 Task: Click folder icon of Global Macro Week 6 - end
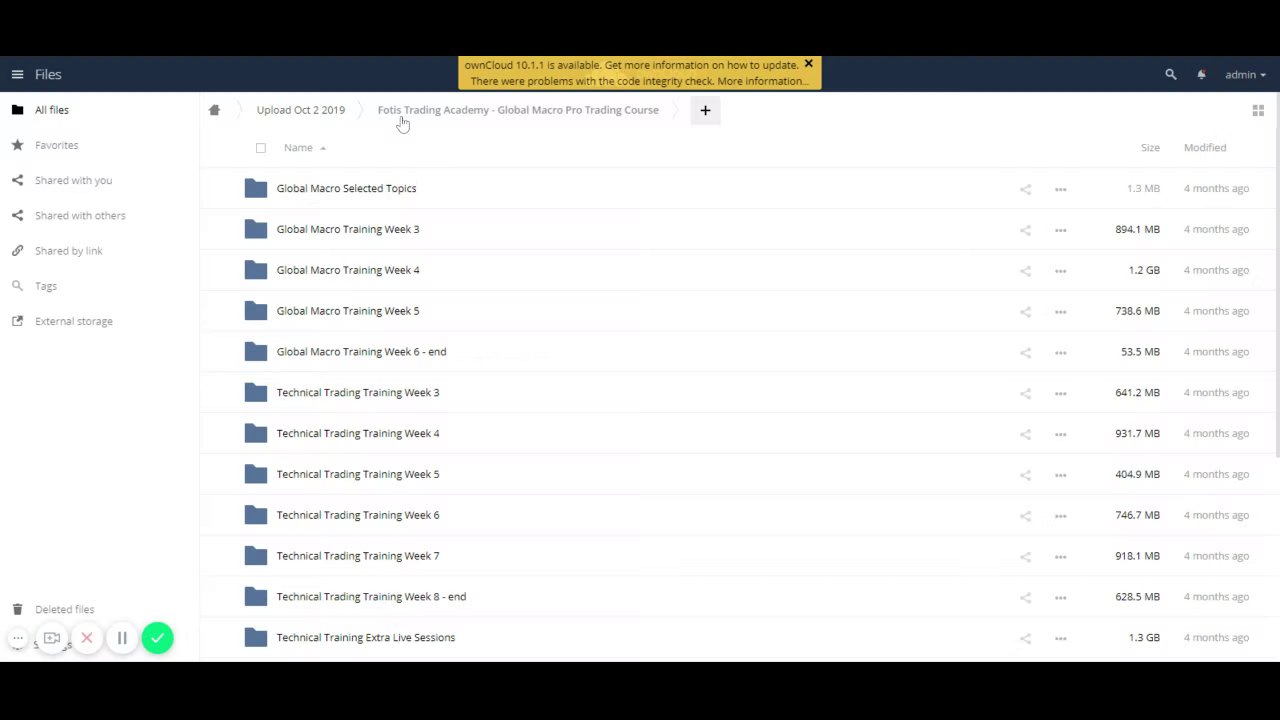tap(256, 352)
